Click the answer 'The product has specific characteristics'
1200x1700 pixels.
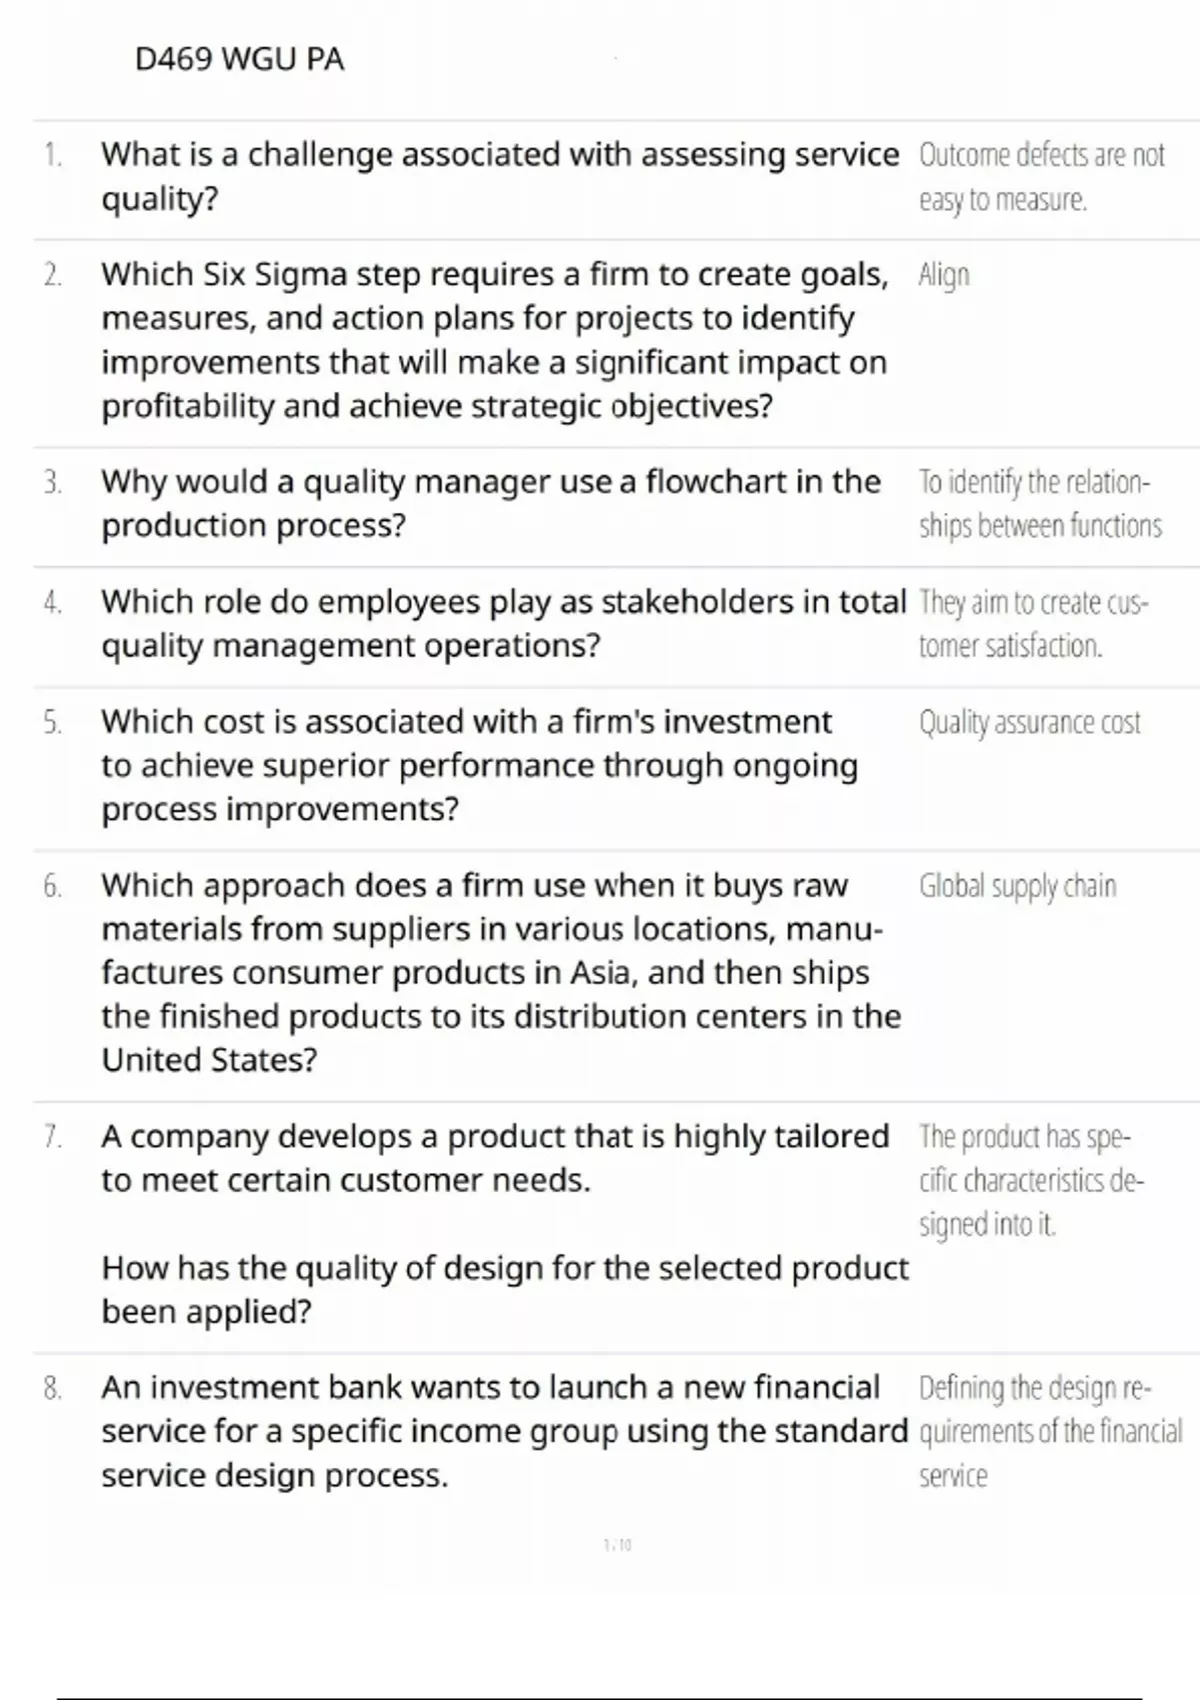1031,1180
